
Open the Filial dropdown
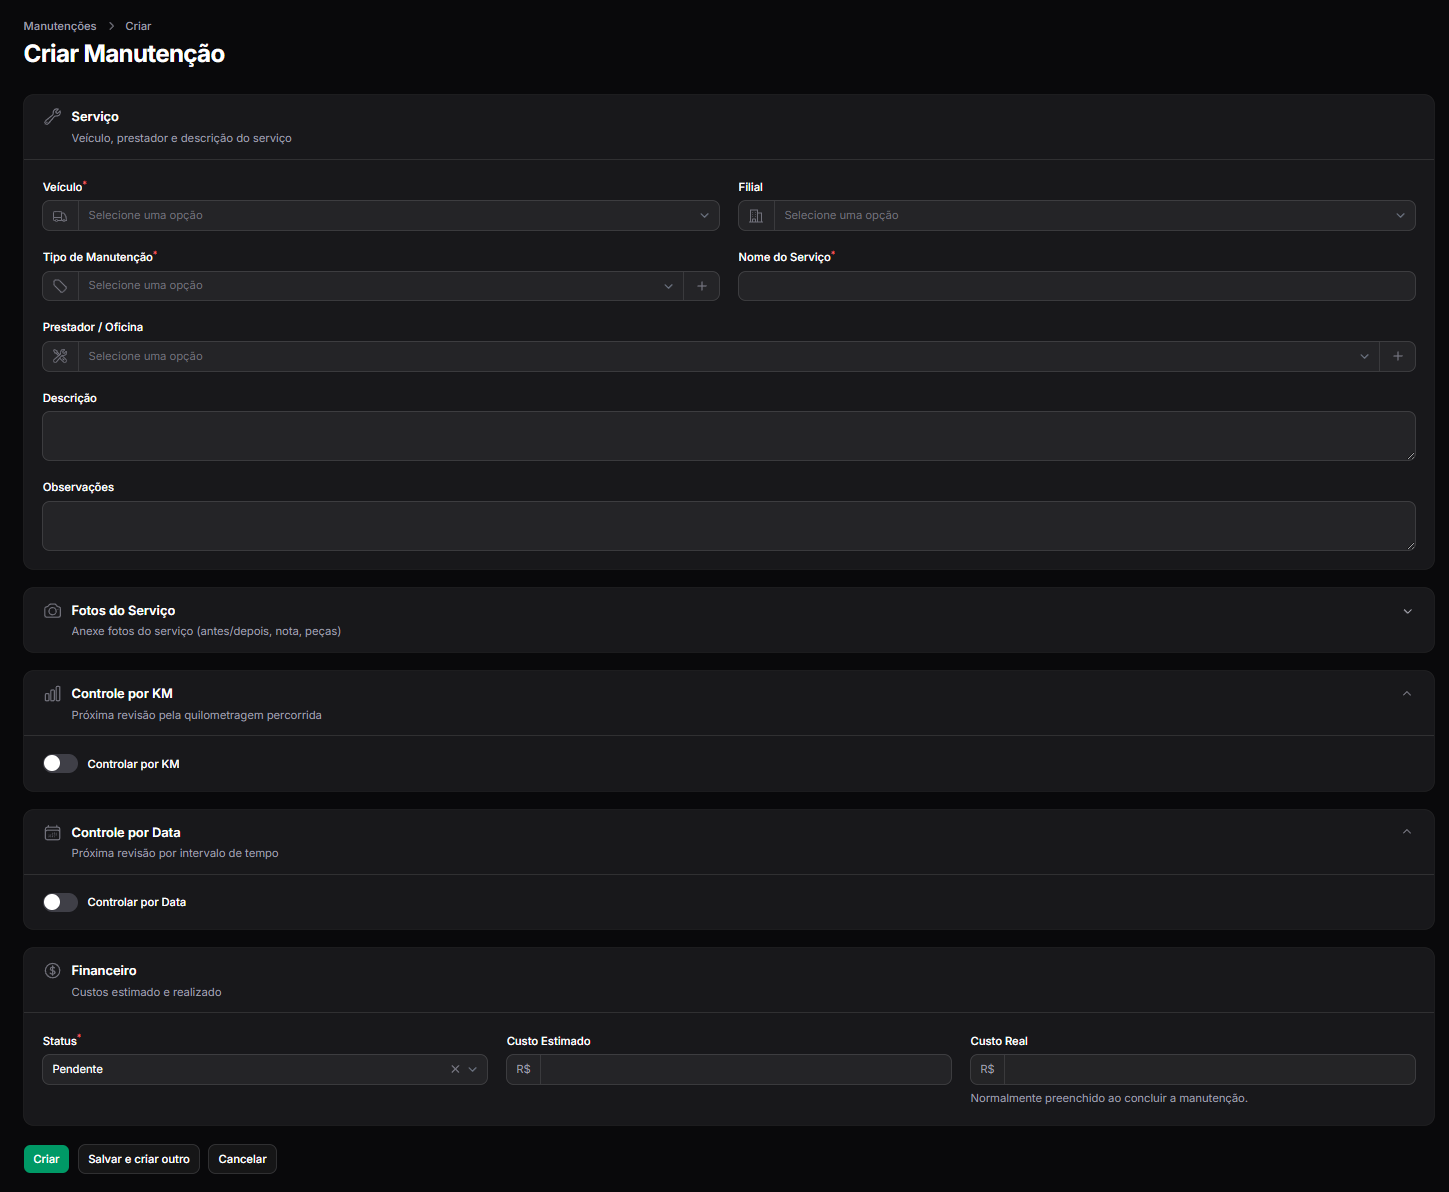1094,215
